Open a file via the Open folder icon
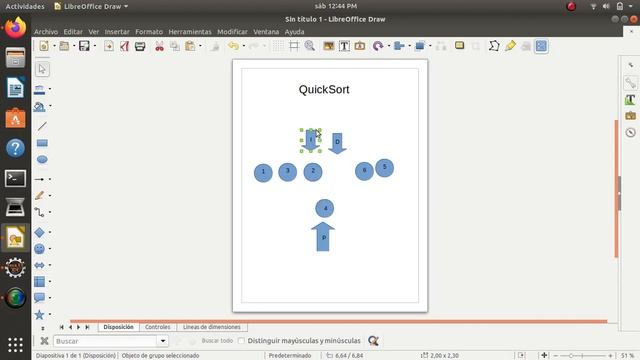This screenshot has height=360, width=640. (64, 46)
